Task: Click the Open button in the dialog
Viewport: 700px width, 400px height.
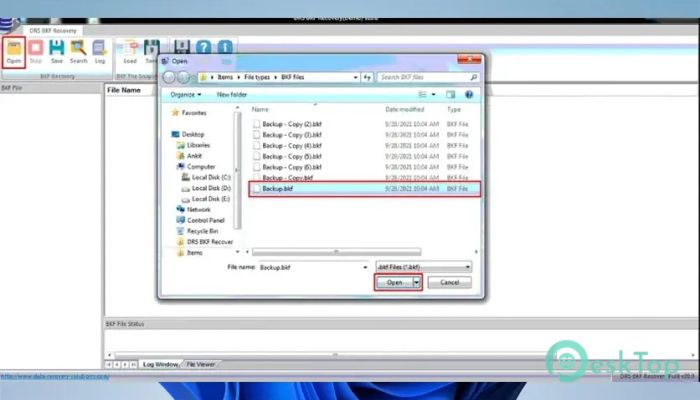Action: click(x=395, y=282)
